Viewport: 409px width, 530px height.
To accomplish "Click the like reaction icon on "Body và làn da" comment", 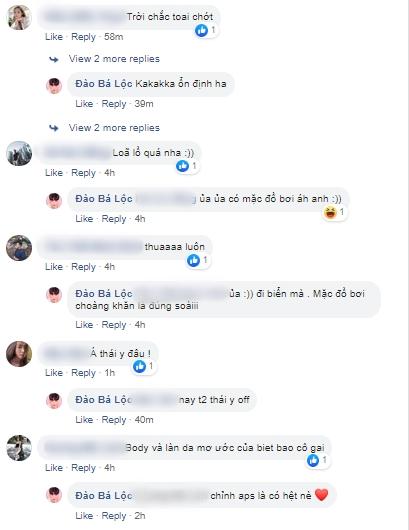I will pos(313,460).
